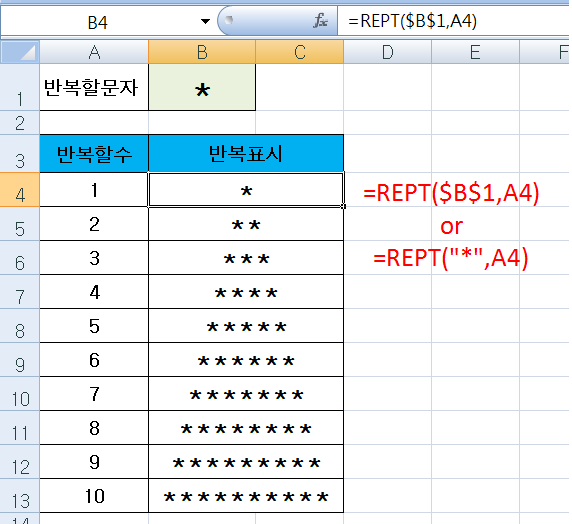Screen dimensions: 572x524
Task: Click cell A10 with value 7
Action: (94, 393)
